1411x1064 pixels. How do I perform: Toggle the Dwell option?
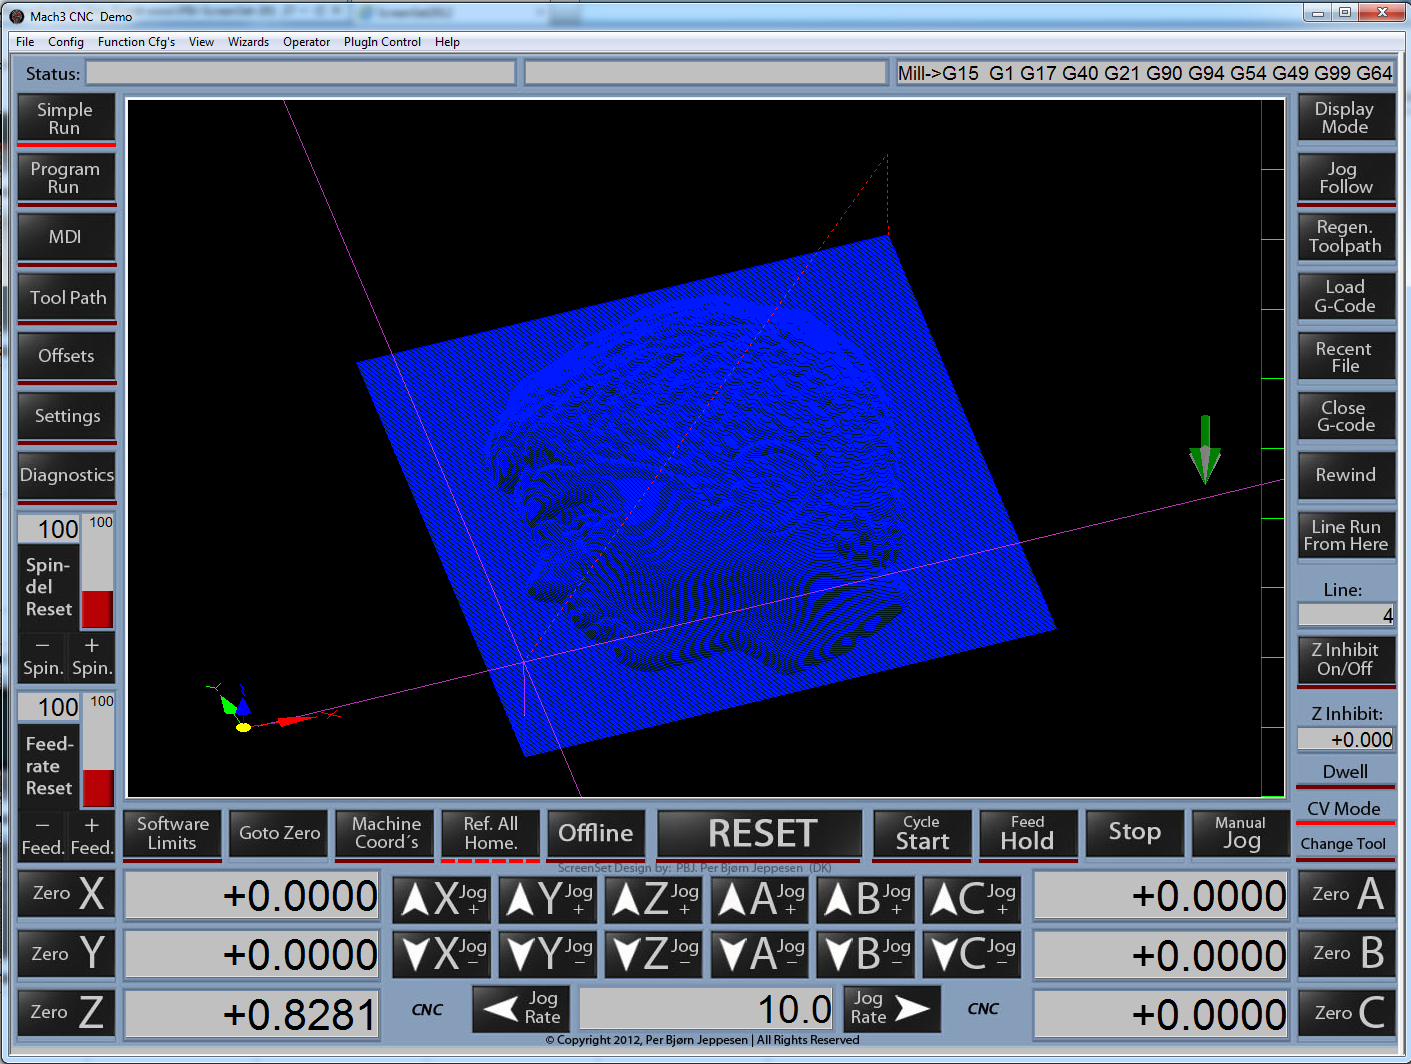(x=1345, y=772)
